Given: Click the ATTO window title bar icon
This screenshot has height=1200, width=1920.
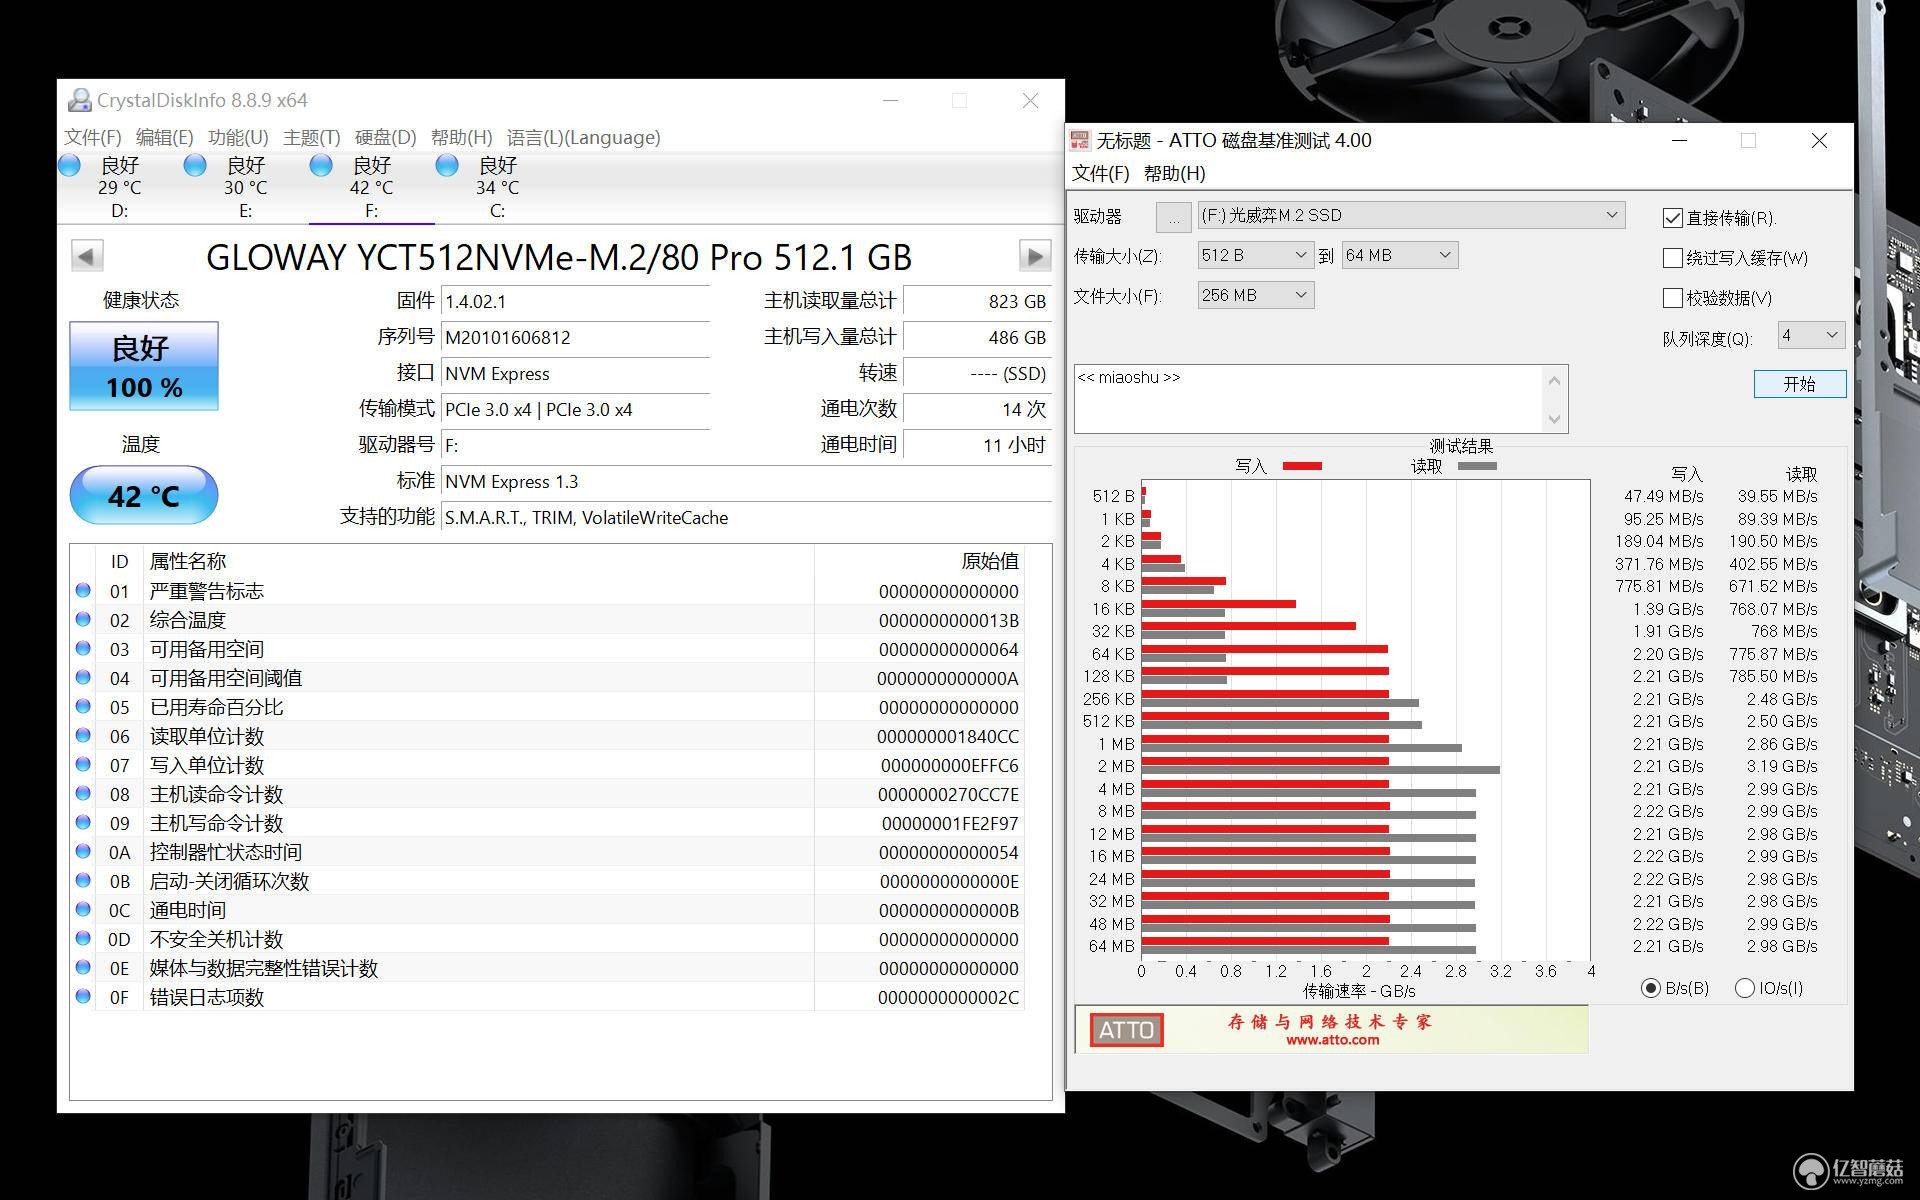Looking at the screenshot, I should coord(1079,140).
